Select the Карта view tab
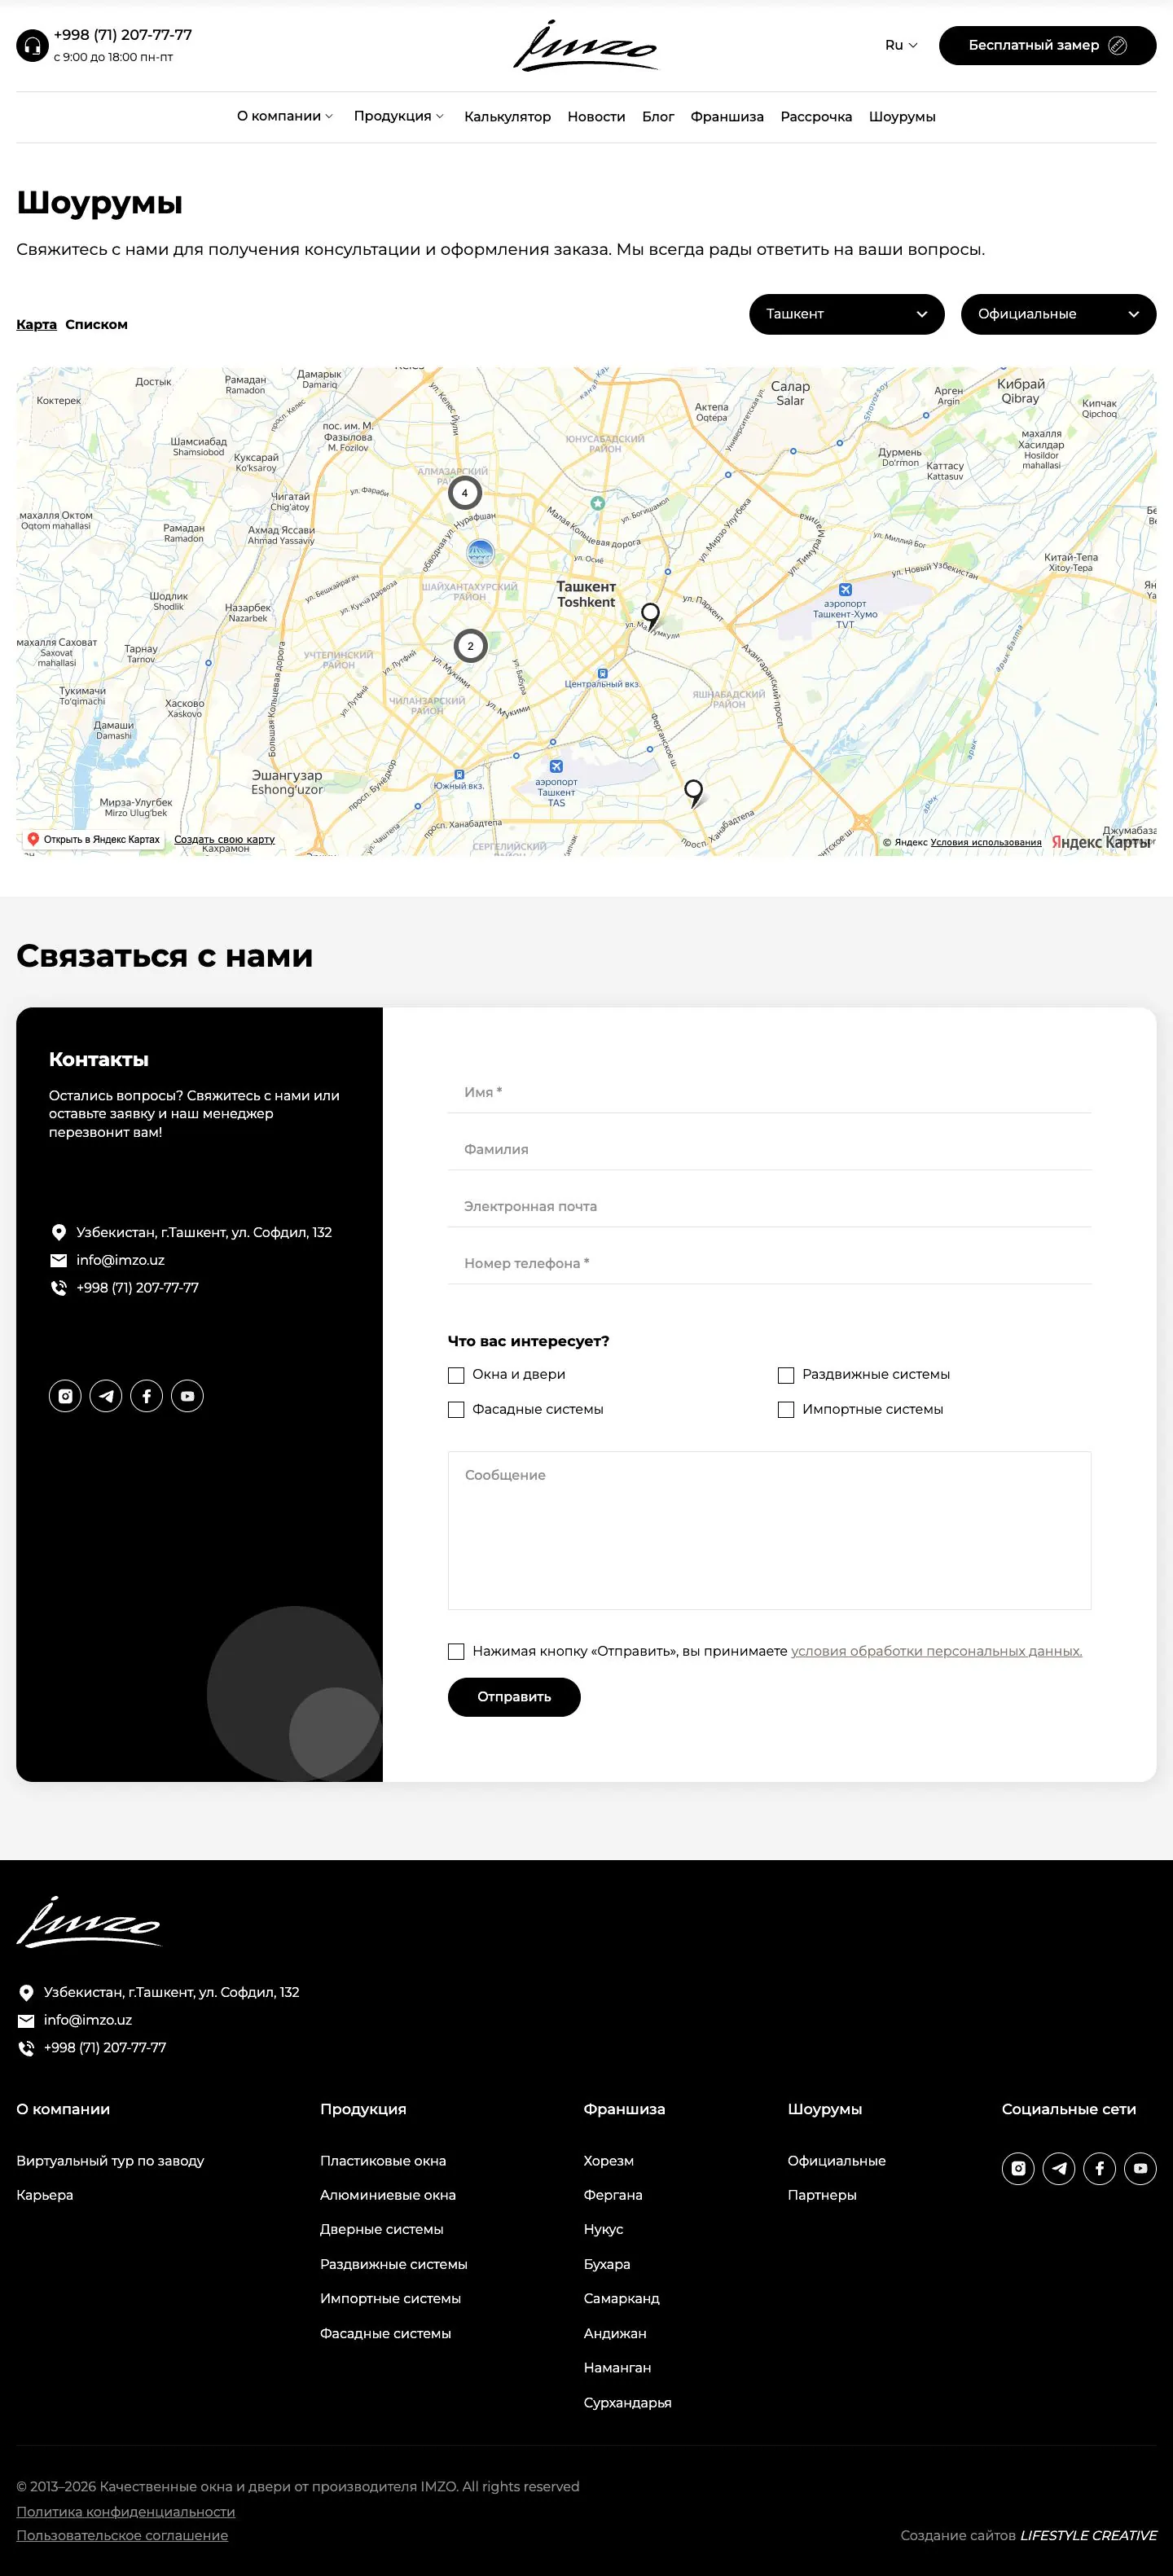 click(36, 324)
